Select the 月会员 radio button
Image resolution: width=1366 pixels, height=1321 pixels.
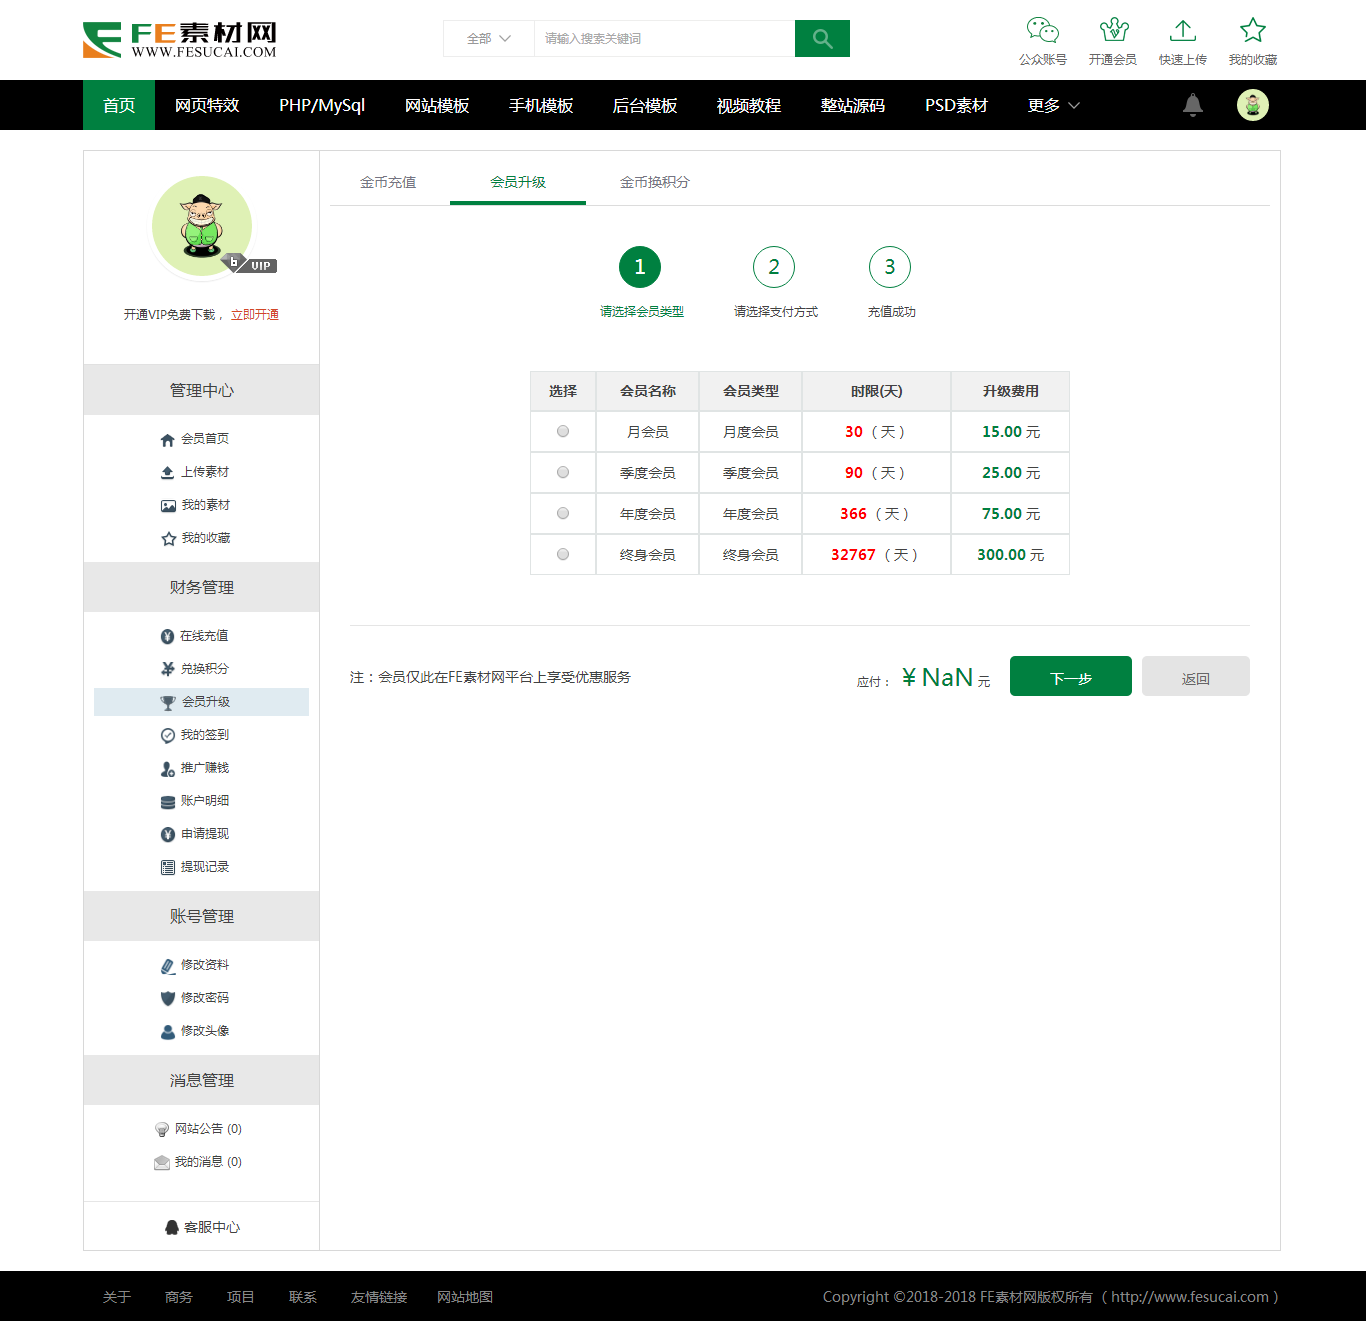[563, 432]
